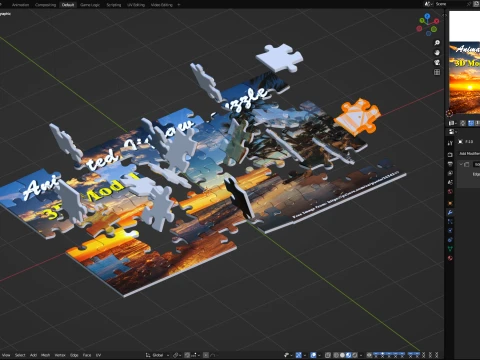Viewport: 480px width, 360px height.
Task: Switch to solid shading mode
Action: point(342,355)
